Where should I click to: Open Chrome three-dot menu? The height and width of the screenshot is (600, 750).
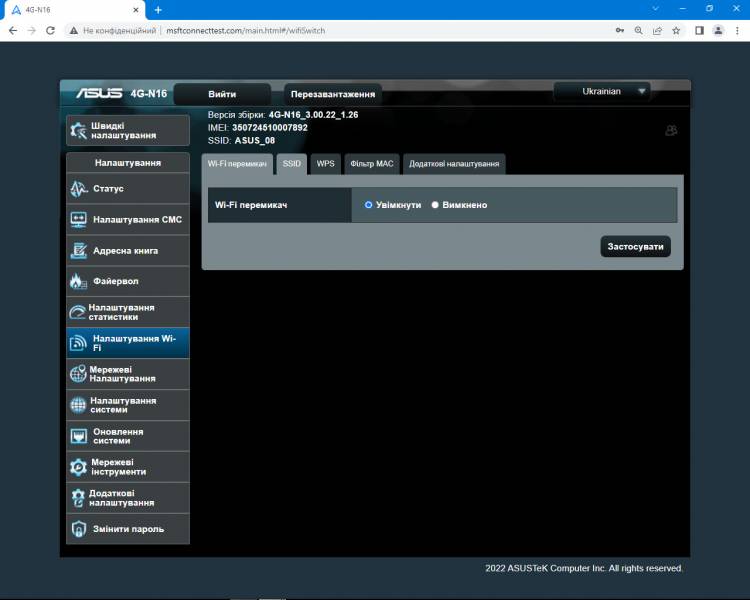tap(737, 31)
